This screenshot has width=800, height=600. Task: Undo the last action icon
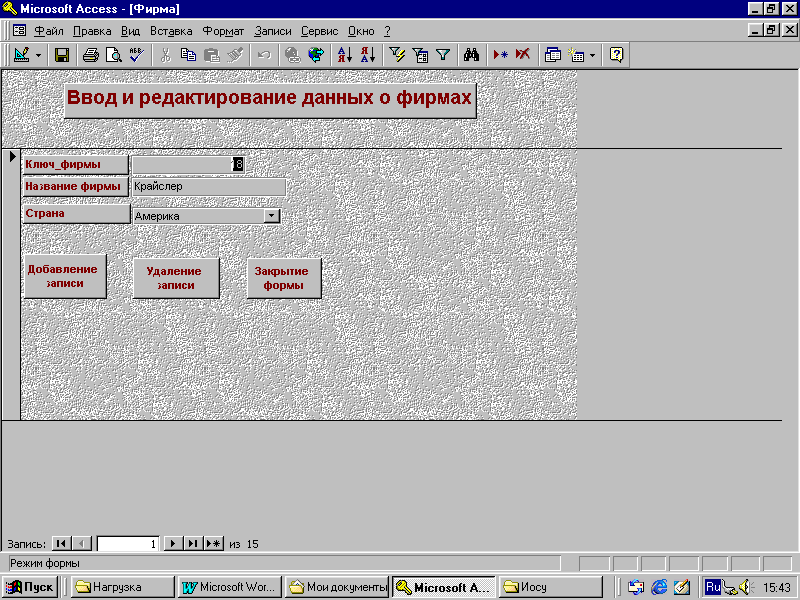pyautogui.click(x=264, y=55)
